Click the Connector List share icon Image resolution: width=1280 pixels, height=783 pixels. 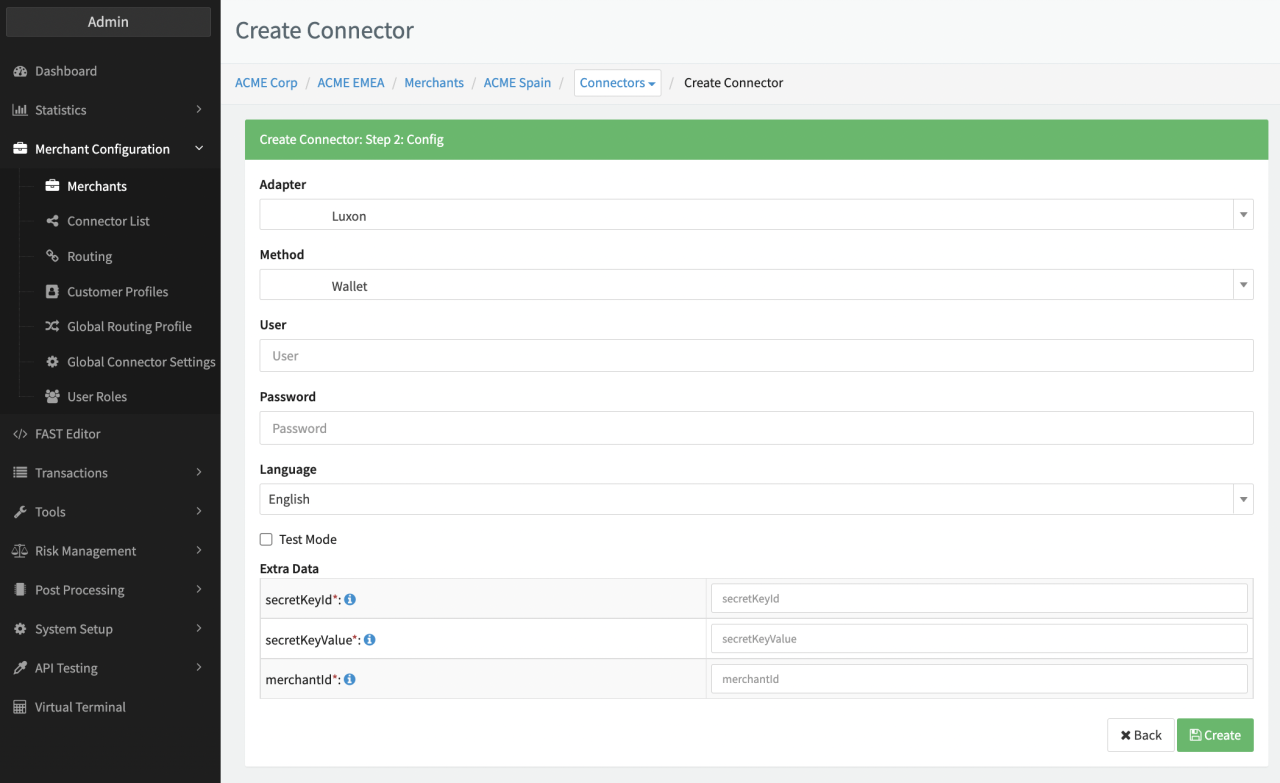point(52,221)
